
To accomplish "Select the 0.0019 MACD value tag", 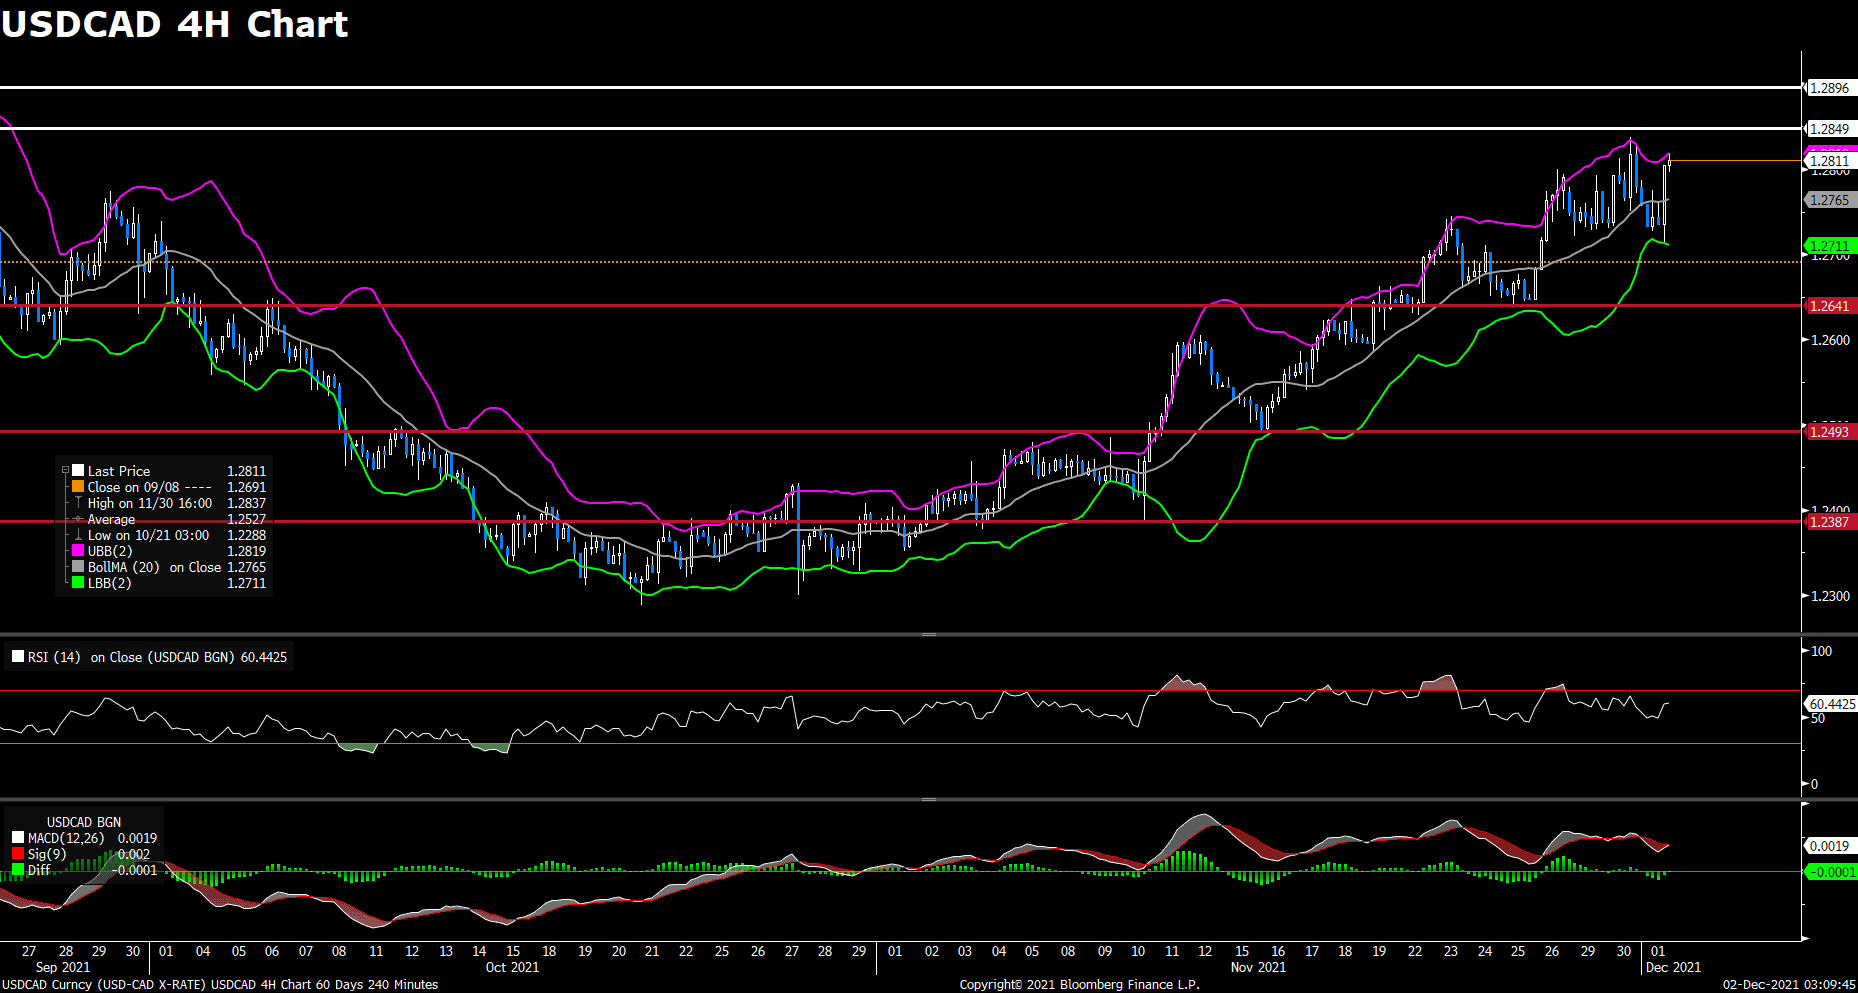I will pyautogui.click(x=1830, y=846).
